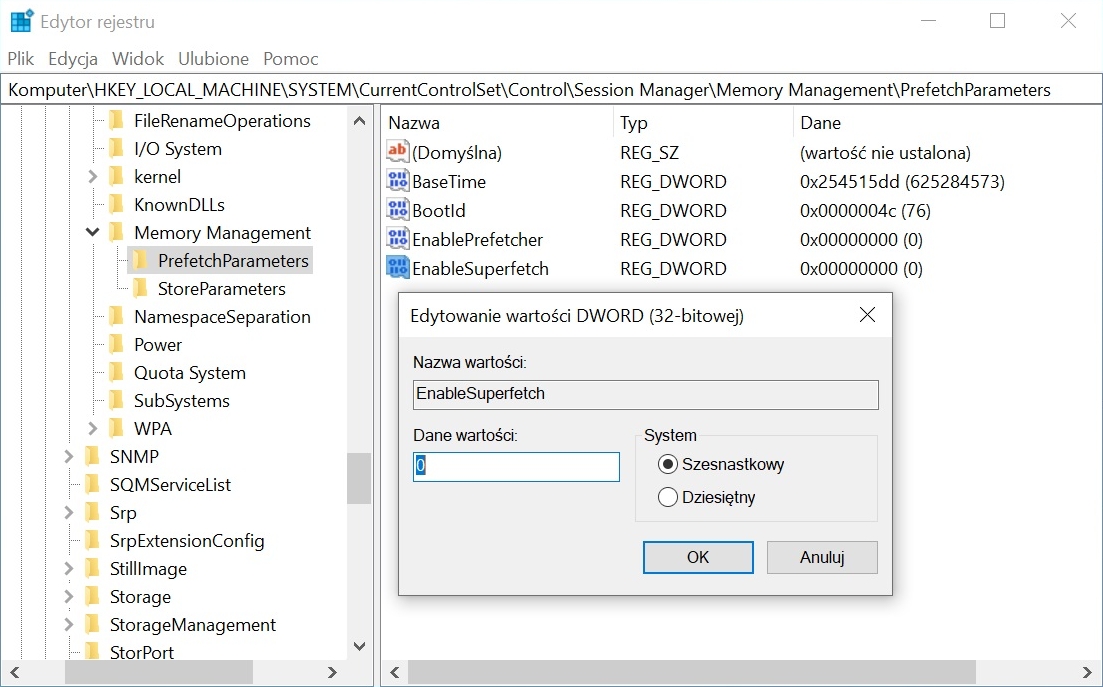Select the EnableSuperfetch value icon

point(398,269)
